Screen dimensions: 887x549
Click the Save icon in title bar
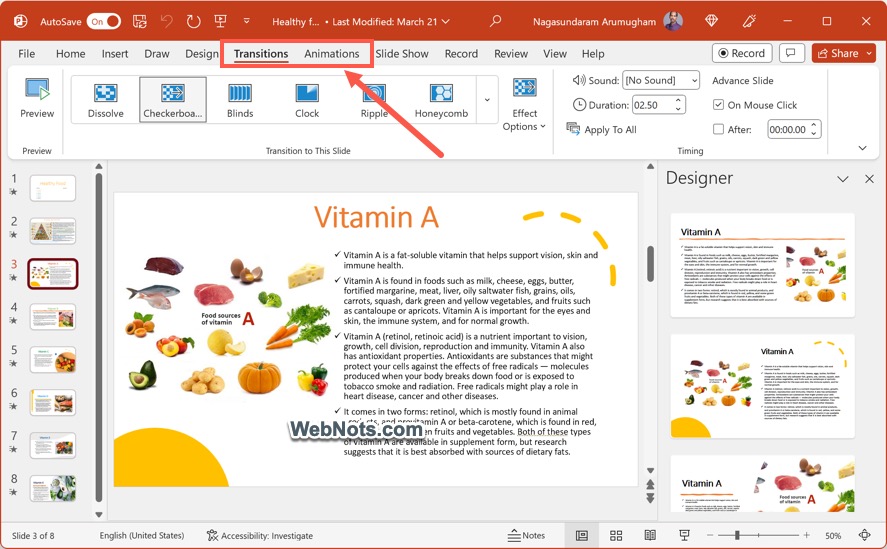point(139,22)
